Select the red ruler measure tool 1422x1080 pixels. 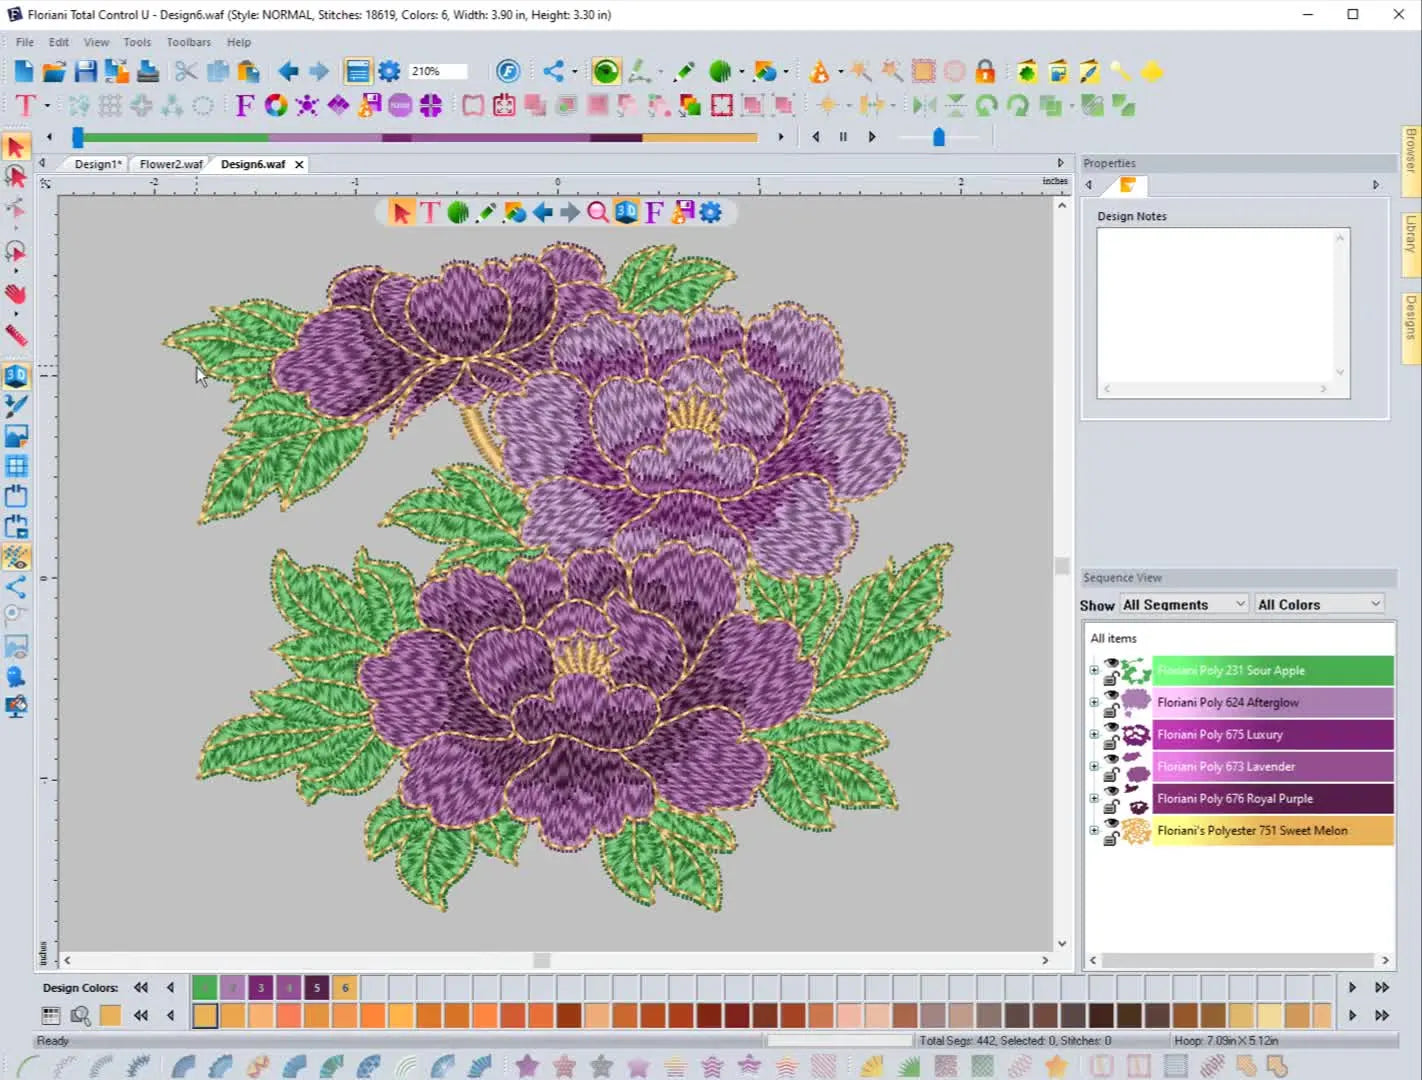15,335
